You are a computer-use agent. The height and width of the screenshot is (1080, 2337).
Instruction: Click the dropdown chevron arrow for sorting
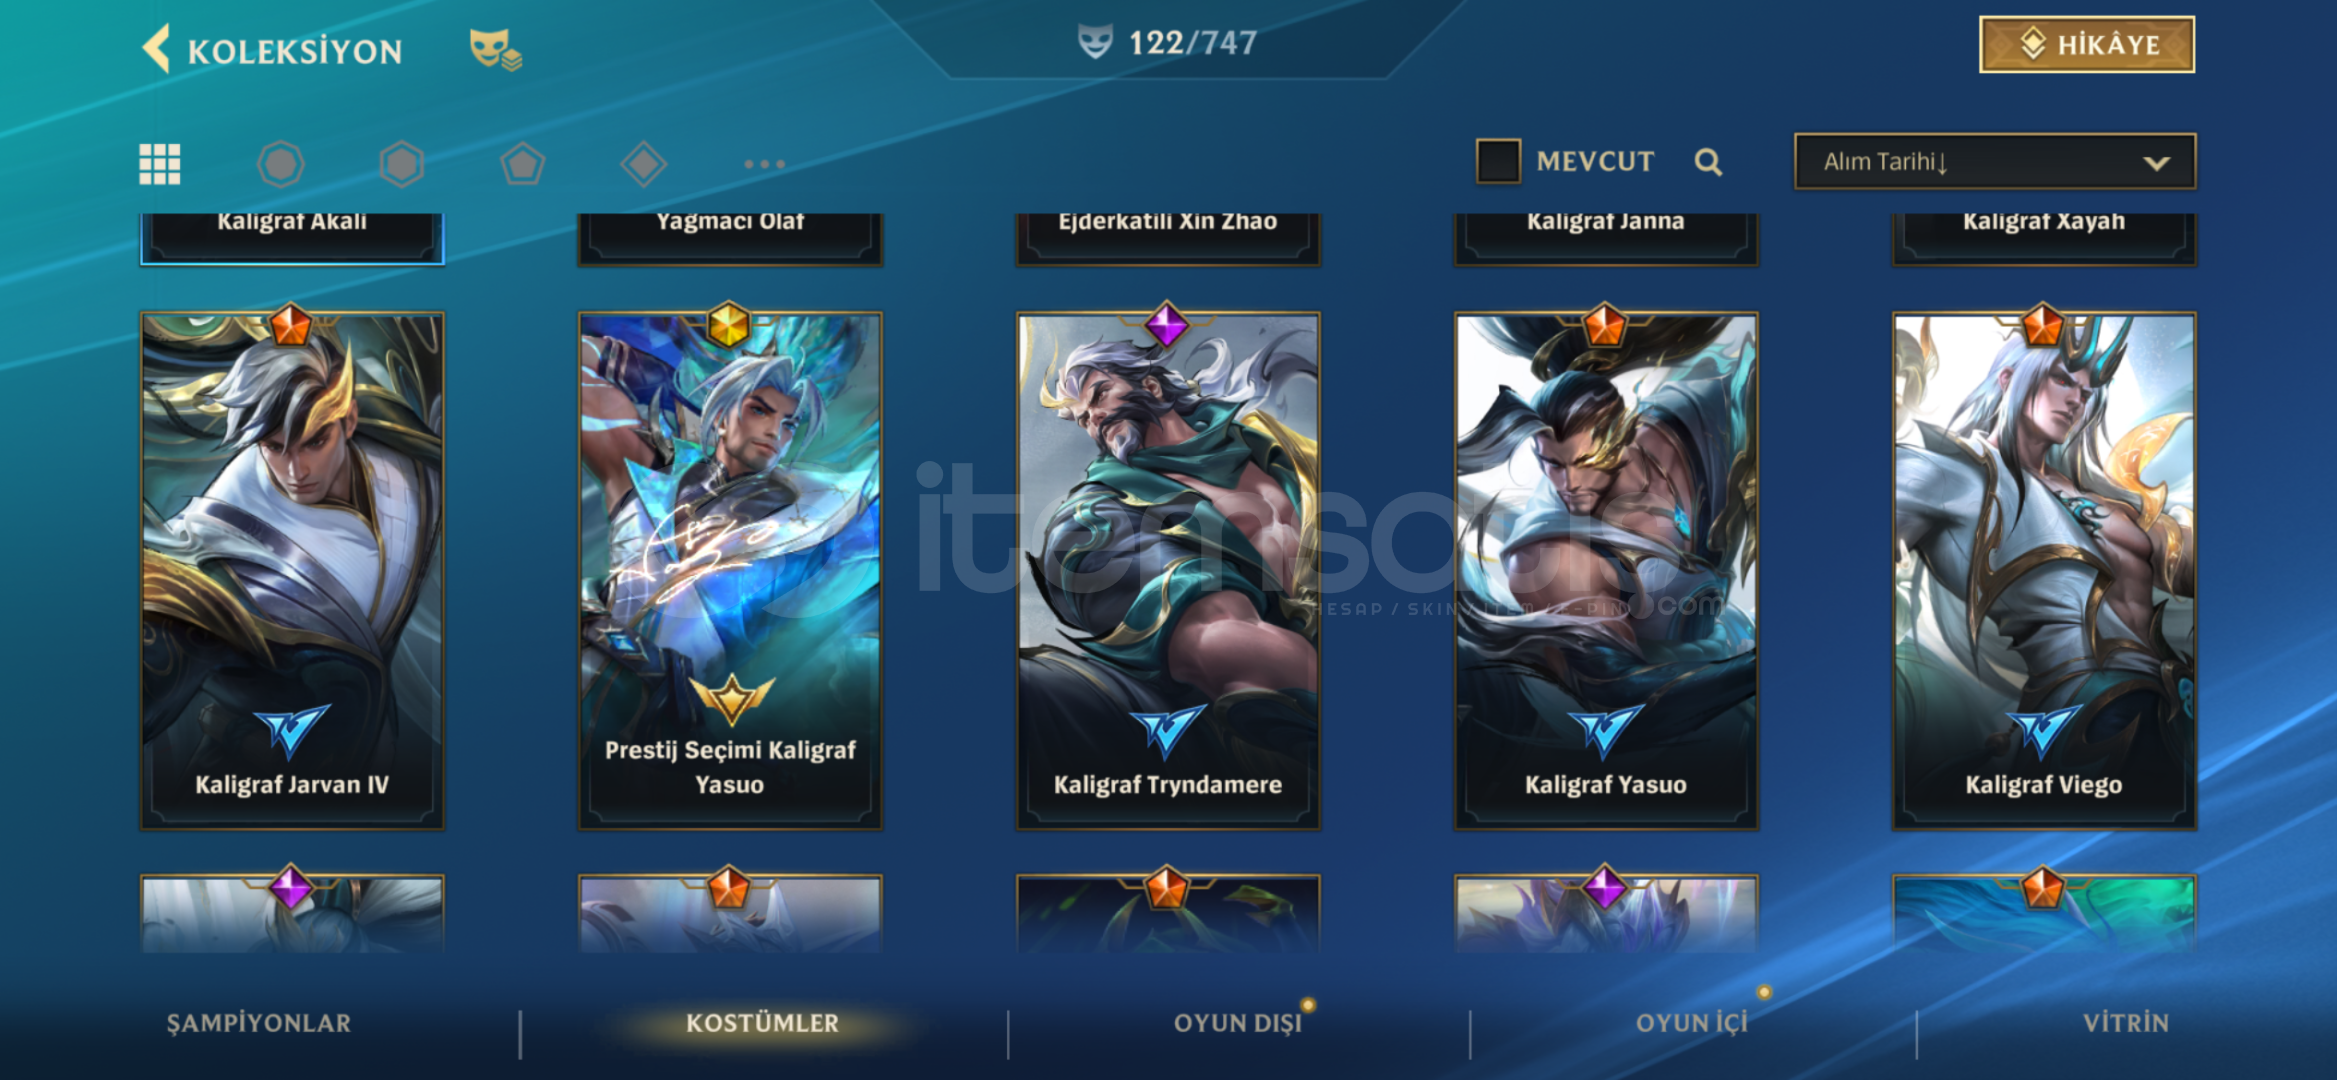(x=2157, y=163)
